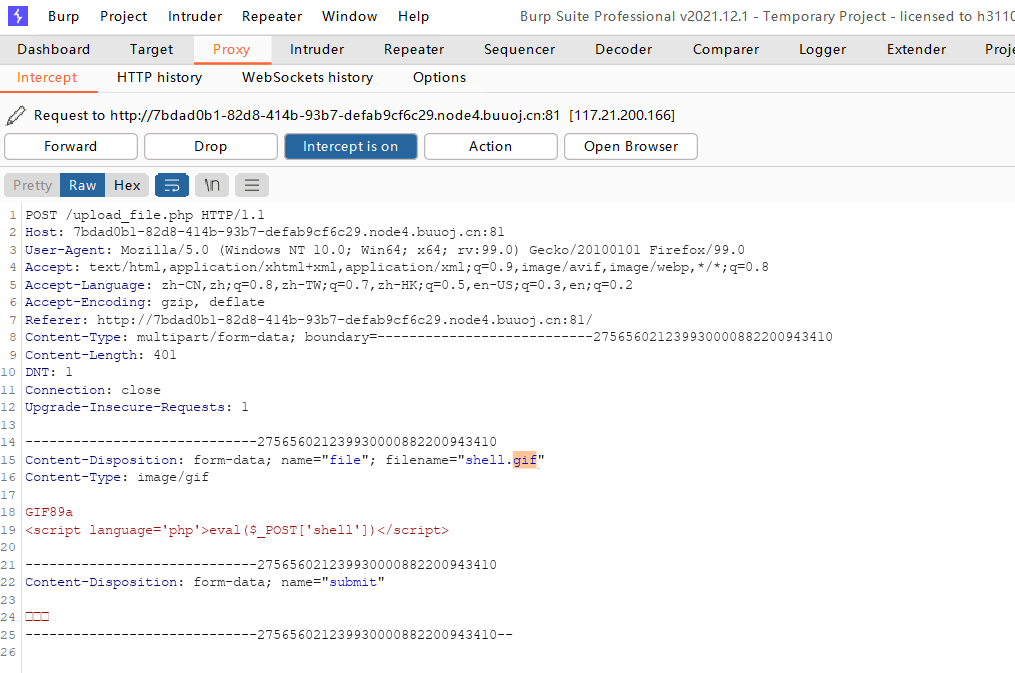
Task: Click the User-Agent header line
Action: coord(385,250)
